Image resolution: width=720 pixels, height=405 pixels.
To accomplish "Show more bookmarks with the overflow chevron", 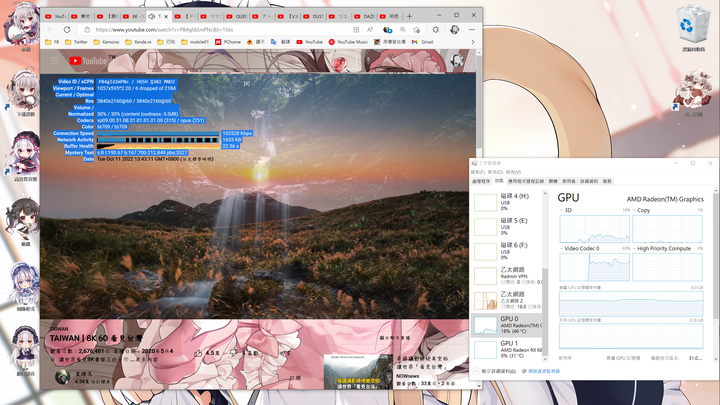I will [x=472, y=42].
